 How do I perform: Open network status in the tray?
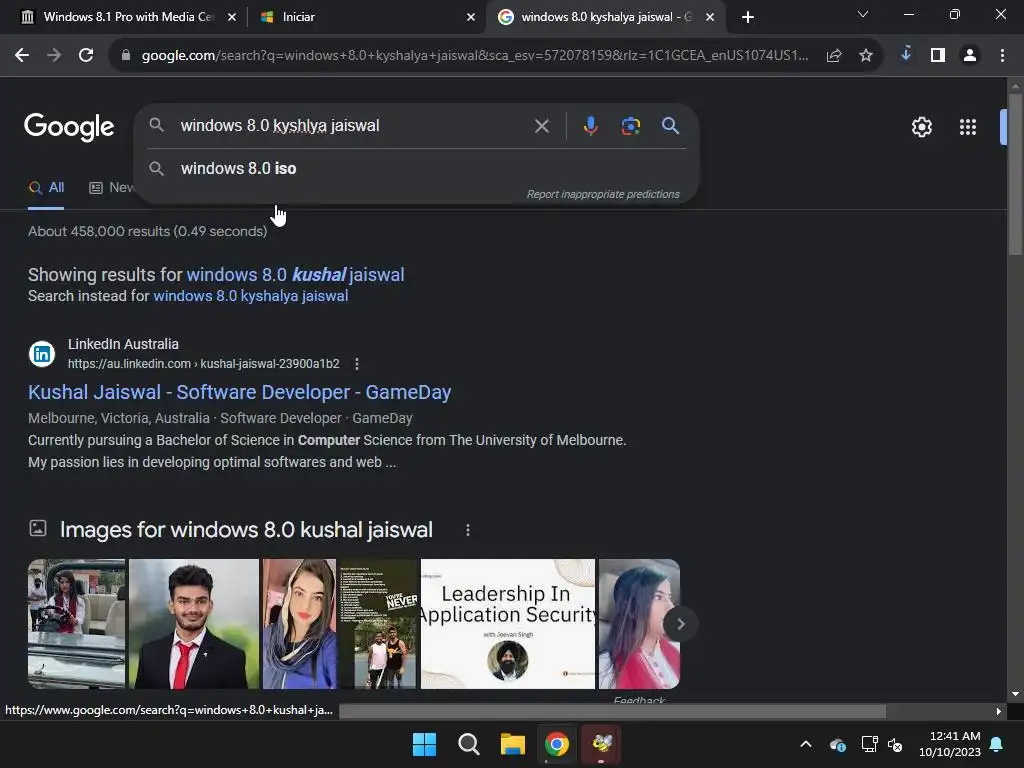coord(869,744)
